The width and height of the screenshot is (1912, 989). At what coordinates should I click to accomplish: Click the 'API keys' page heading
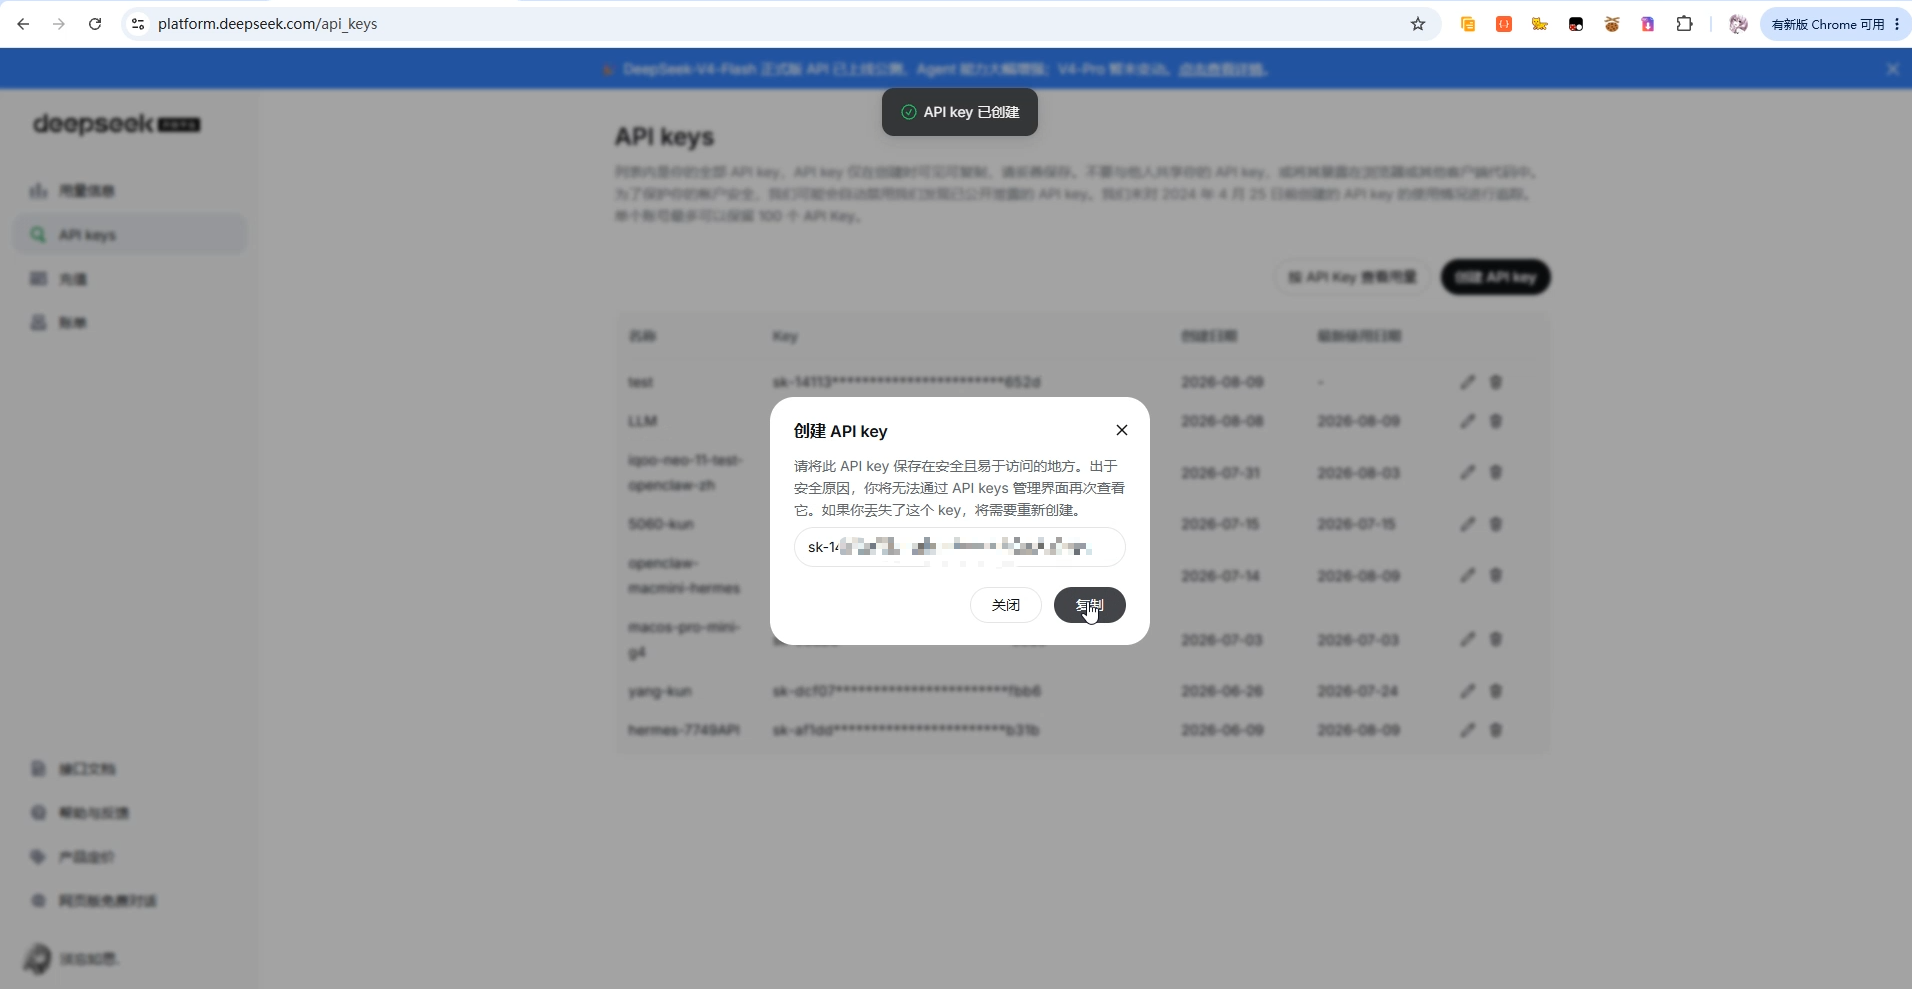click(664, 137)
